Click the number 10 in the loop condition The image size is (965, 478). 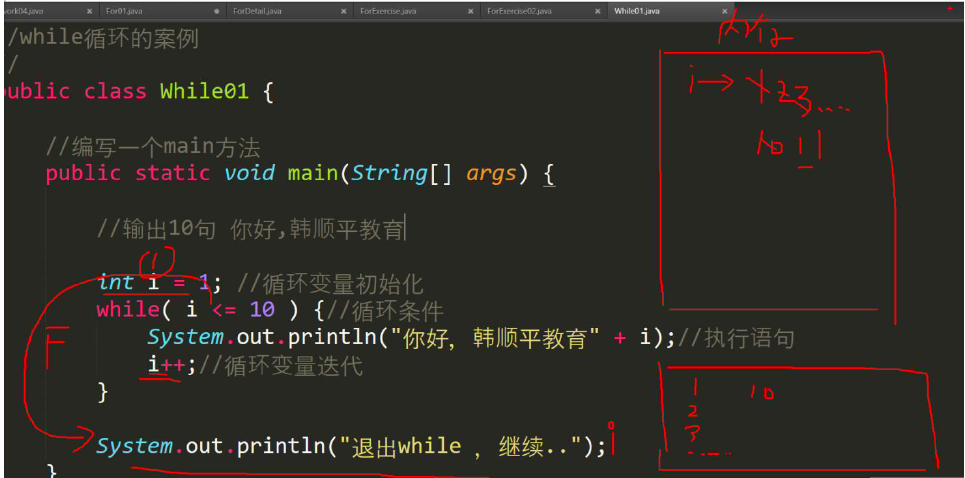tap(262, 309)
